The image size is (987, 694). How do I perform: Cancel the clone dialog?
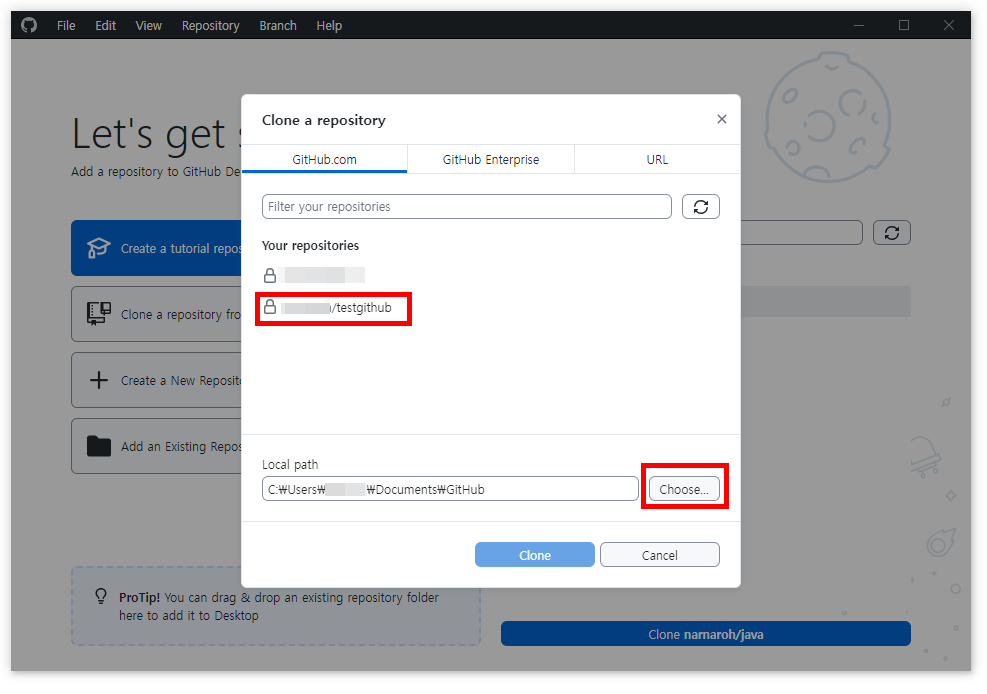[660, 555]
